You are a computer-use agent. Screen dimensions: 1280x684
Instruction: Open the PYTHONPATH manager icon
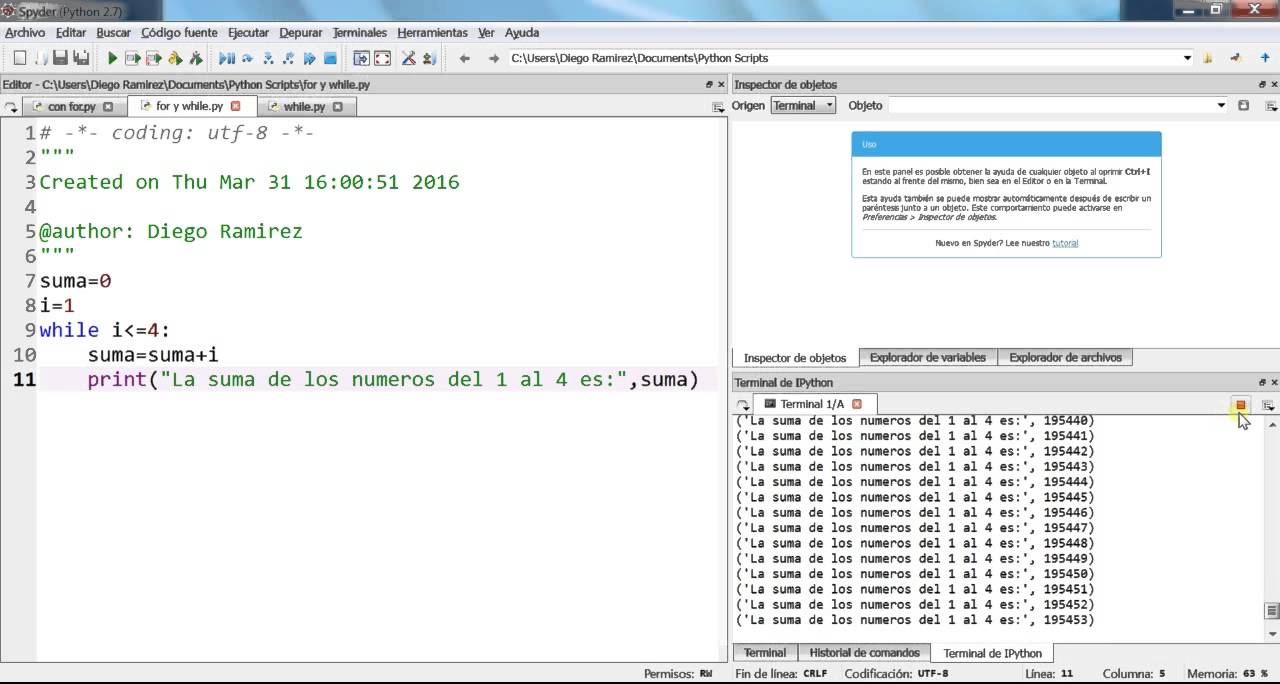[428, 58]
